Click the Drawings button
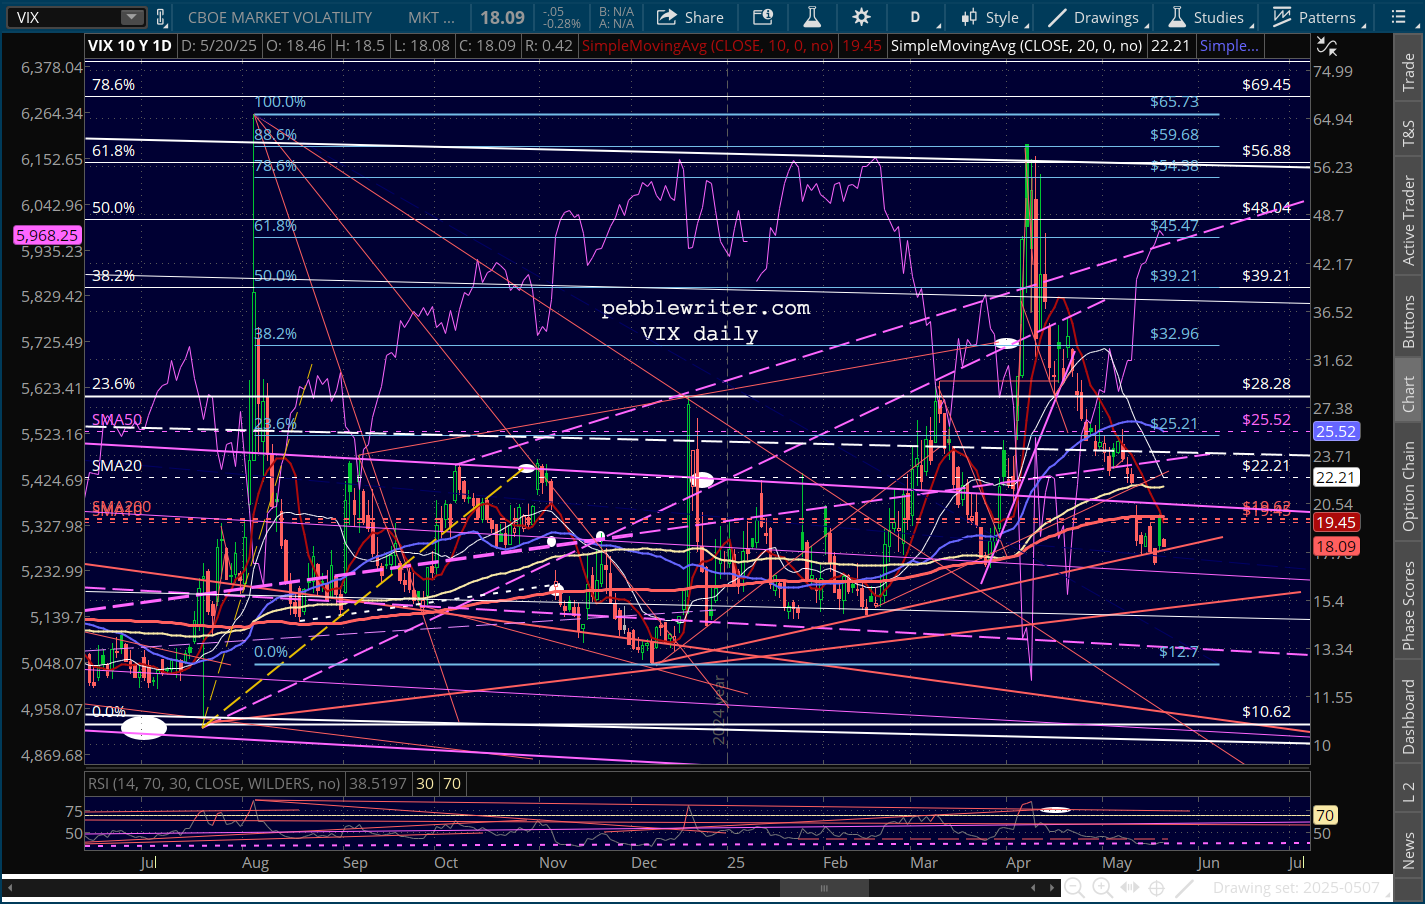Viewport: 1425px width, 904px height. click(1094, 17)
